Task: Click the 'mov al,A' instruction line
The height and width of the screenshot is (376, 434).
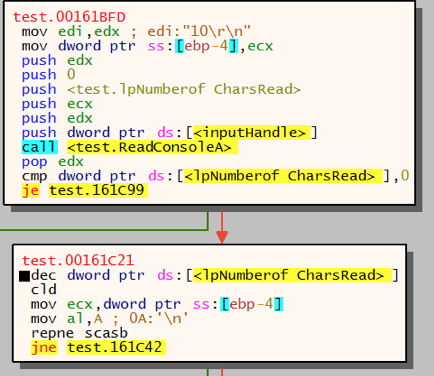Action: (110, 319)
